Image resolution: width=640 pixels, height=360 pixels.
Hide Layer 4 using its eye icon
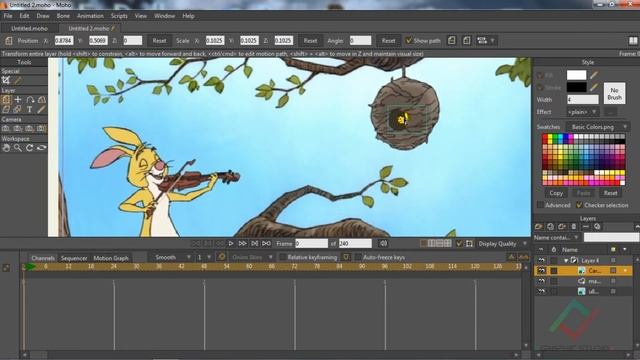point(541,260)
